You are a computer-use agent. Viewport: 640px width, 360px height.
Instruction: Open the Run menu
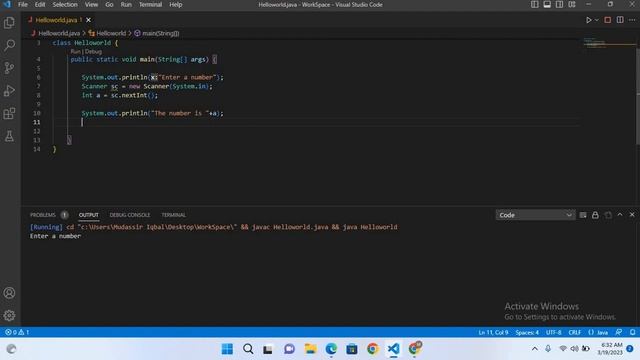(x=126, y=4)
